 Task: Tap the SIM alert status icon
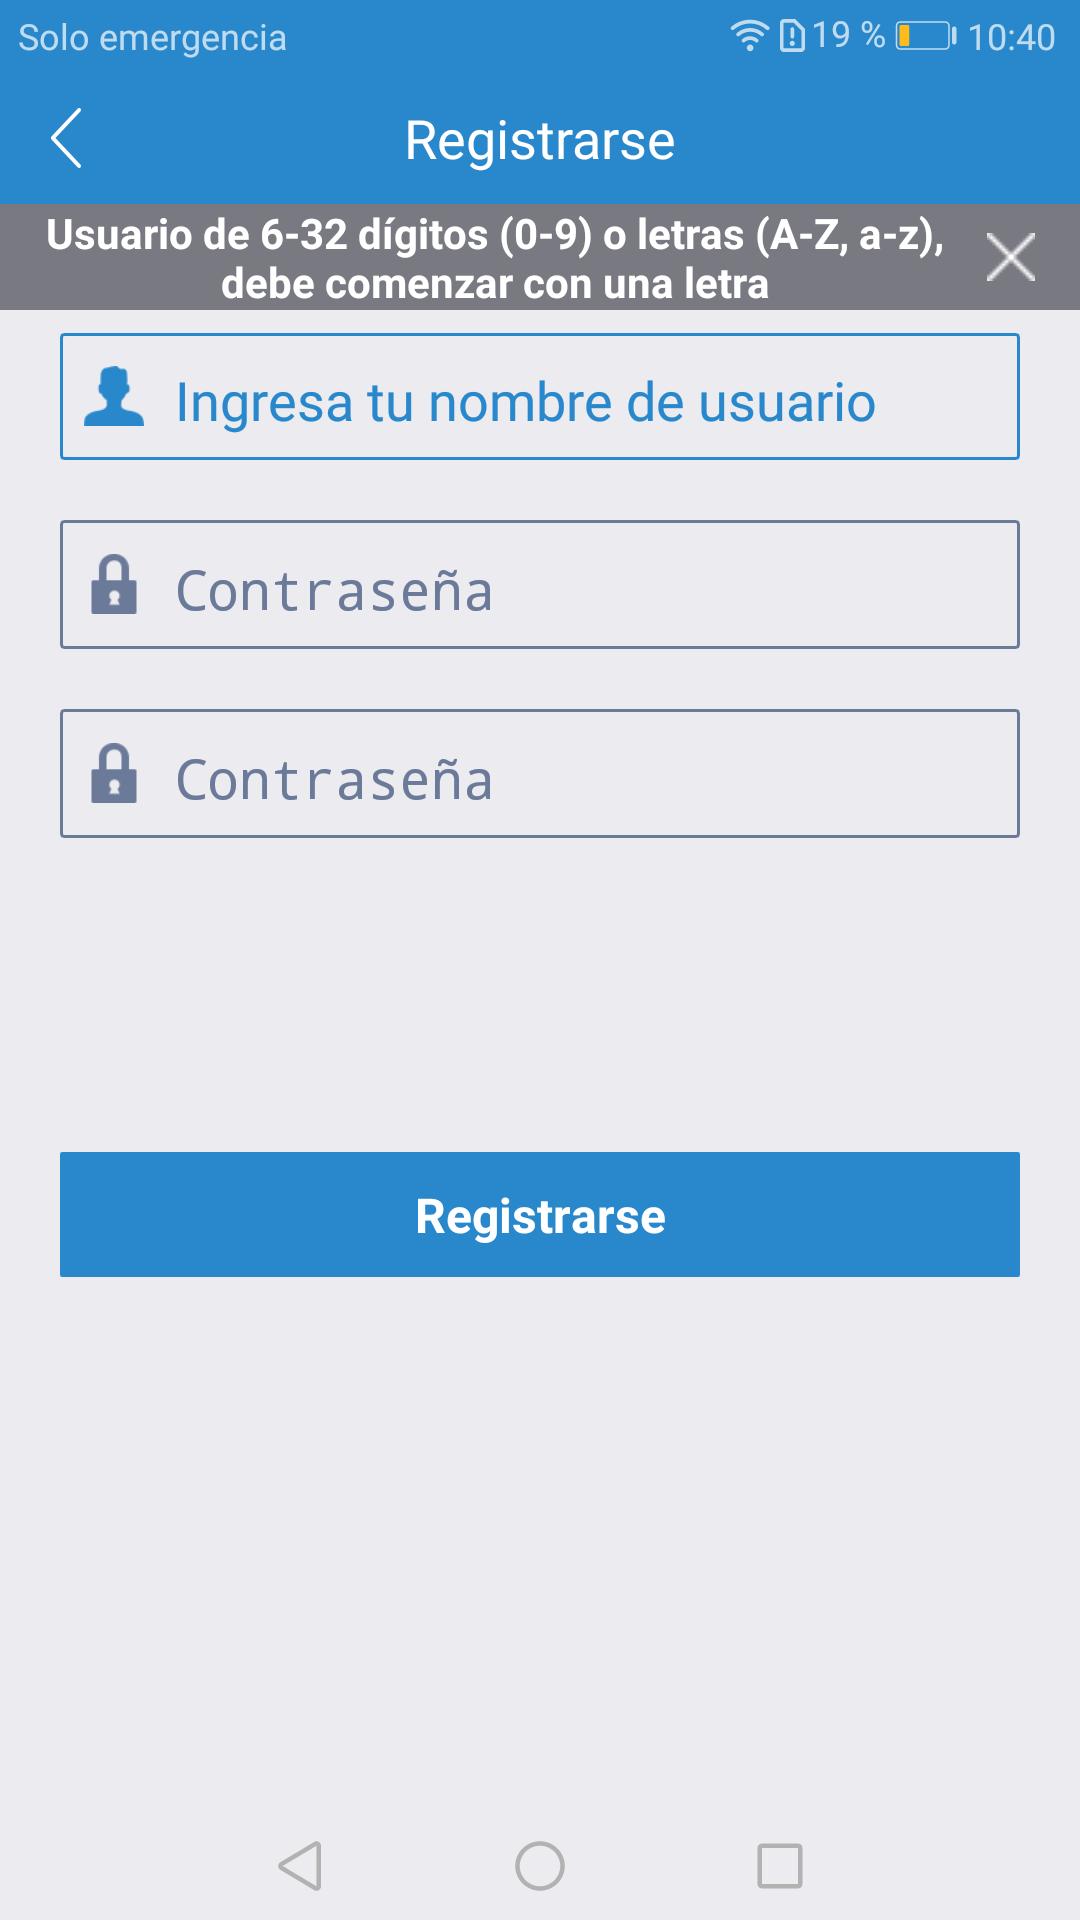(792, 37)
